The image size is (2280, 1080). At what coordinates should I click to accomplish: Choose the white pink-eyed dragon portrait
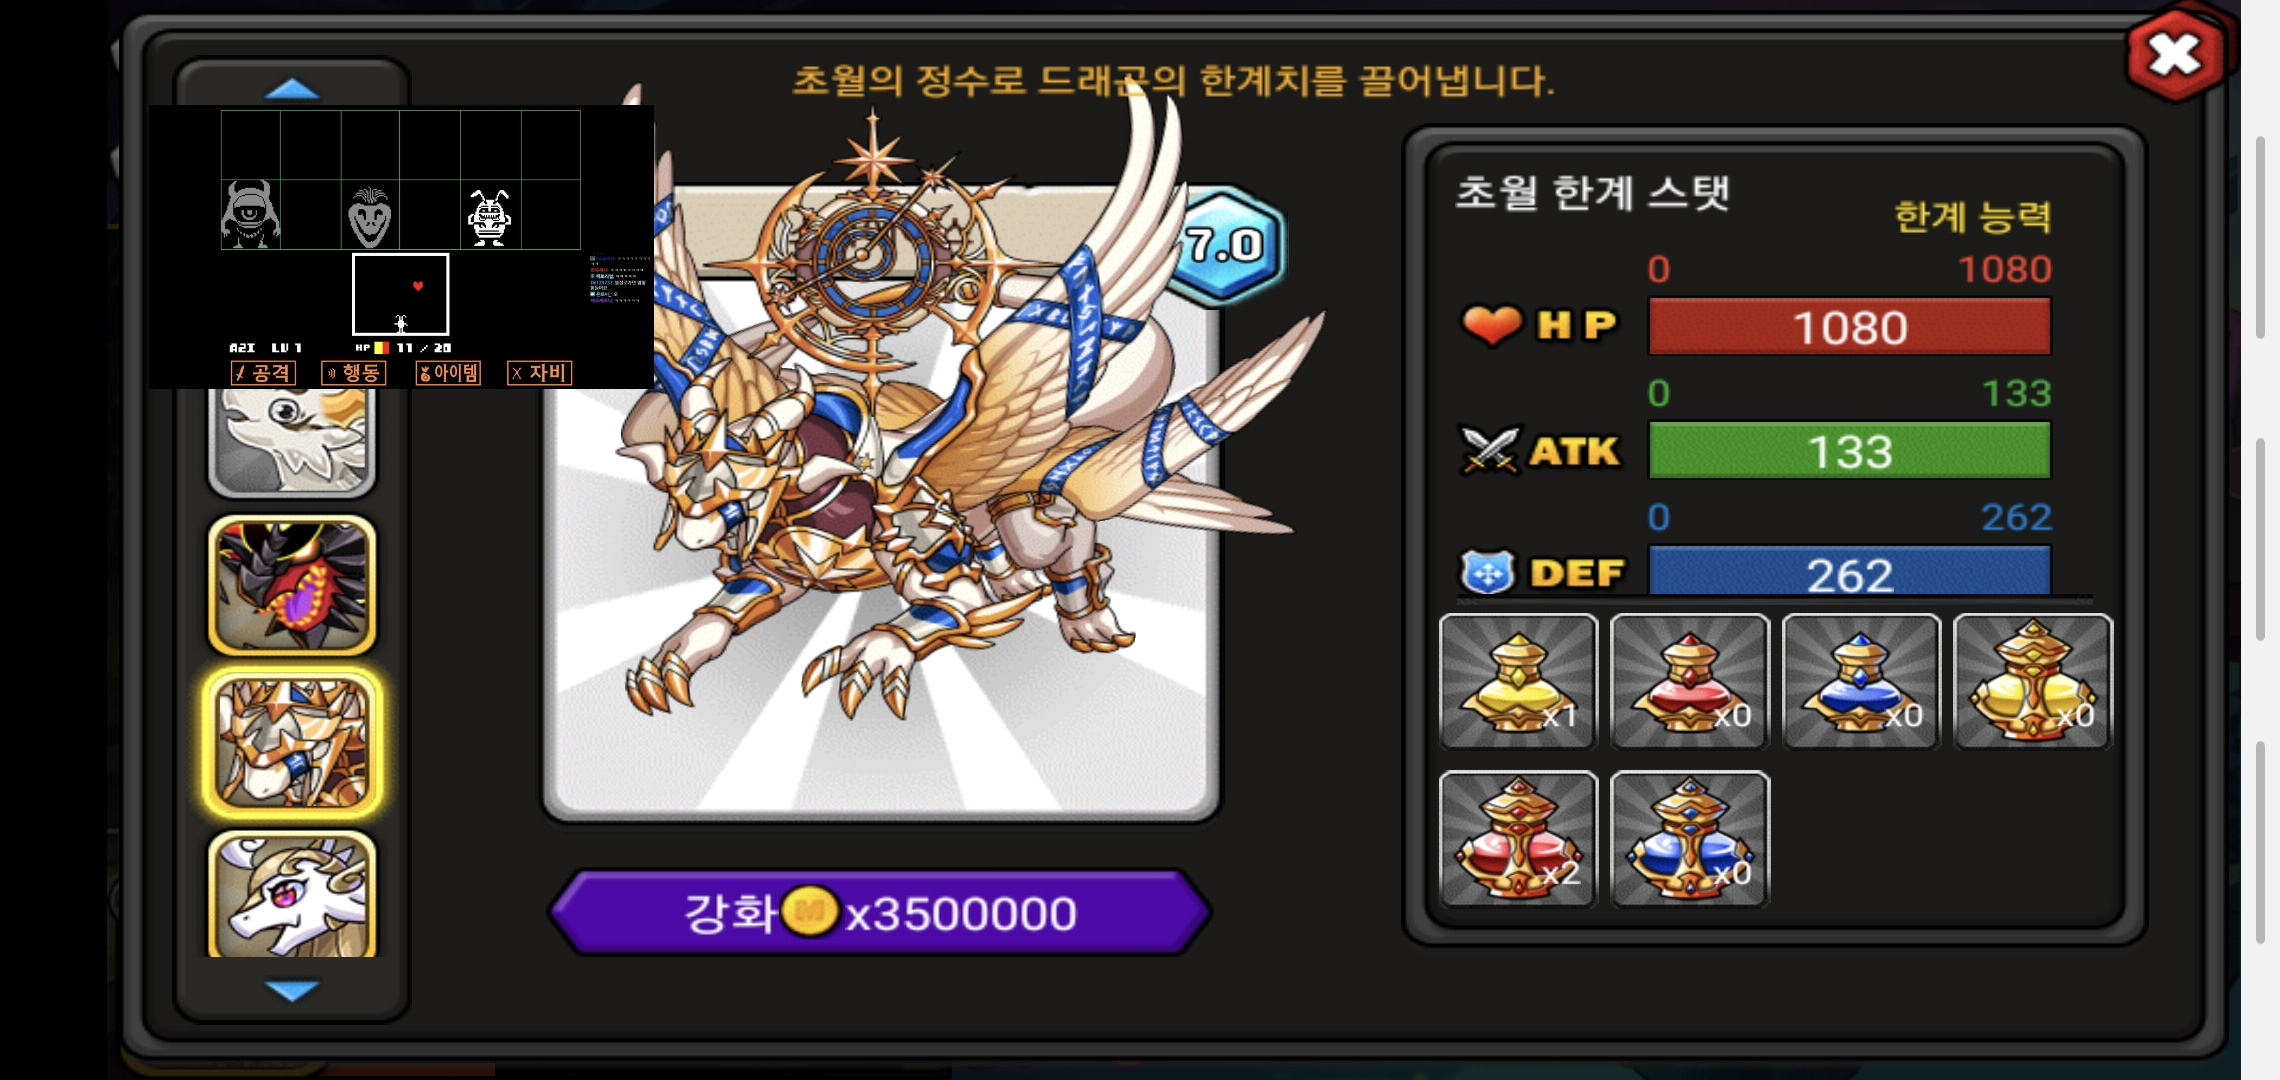click(292, 894)
